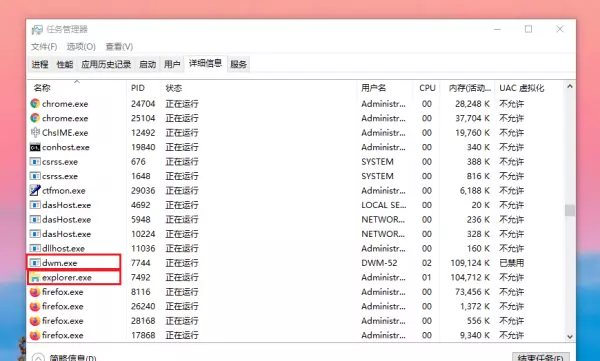The height and width of the screenshot is (361, 600).
Task: Click the ChsIME.exe process icon
Action: pyautogui.click(x=35, y=132)
